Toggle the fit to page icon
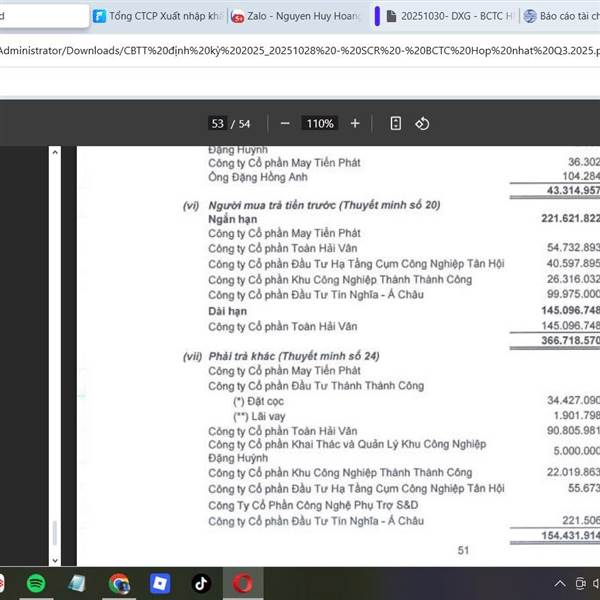This screenshot has width=600, height=600. (x=396, y=124)
